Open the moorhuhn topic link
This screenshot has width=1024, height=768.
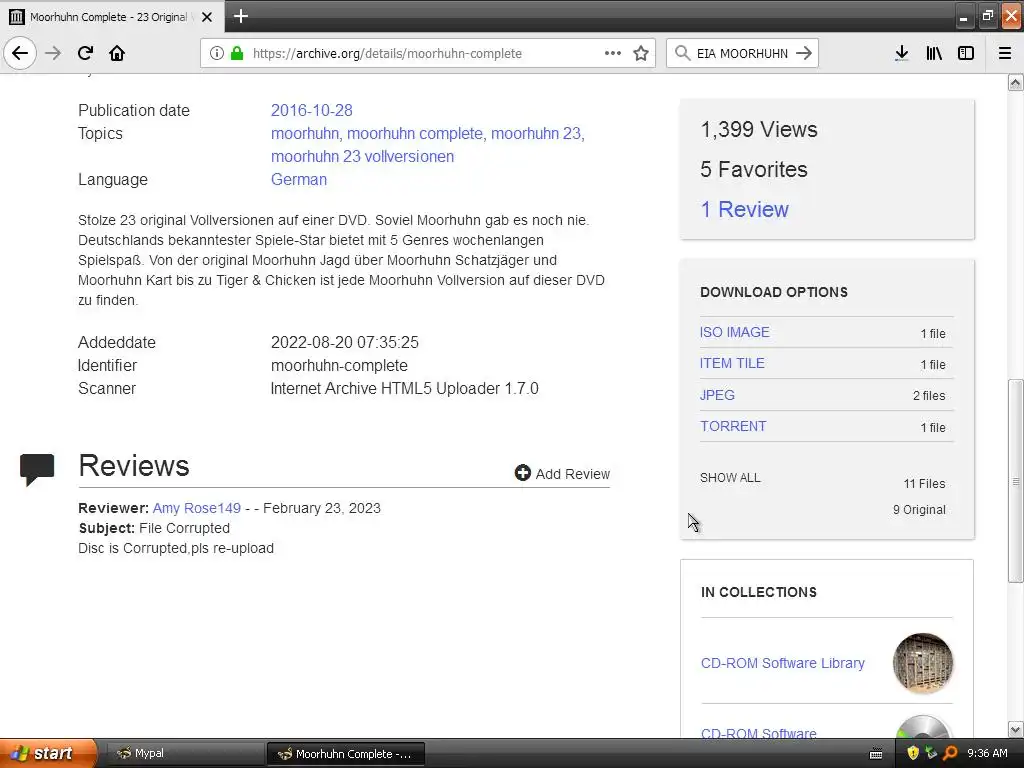pyautogui.click(x=304, y=133)
